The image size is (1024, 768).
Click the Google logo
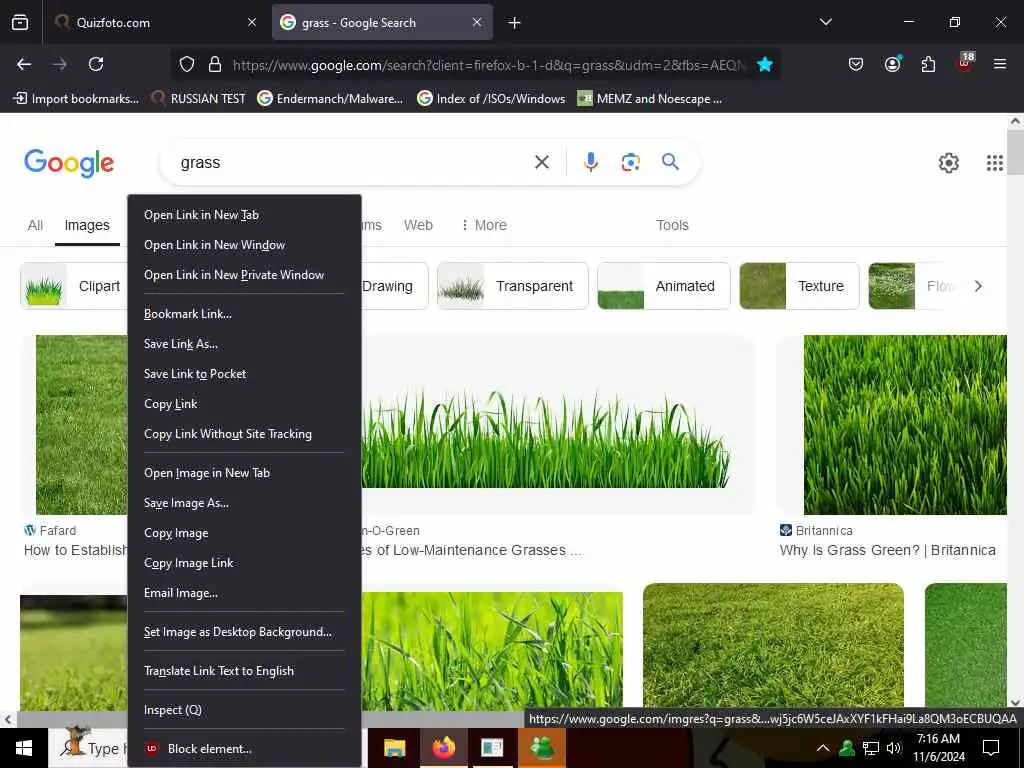tap(69, 163)
